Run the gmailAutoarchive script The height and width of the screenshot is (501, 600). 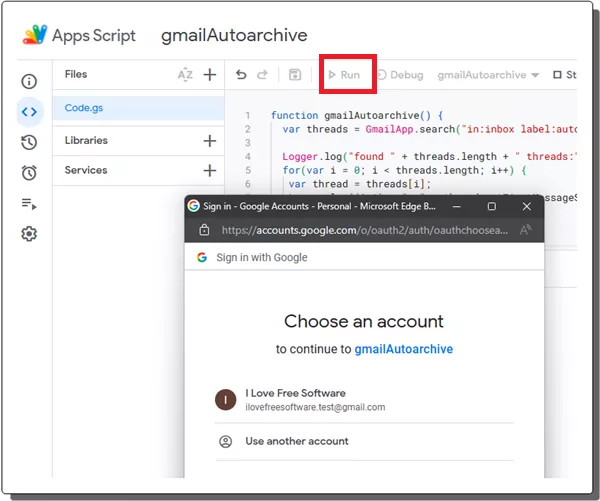[346, 75]
